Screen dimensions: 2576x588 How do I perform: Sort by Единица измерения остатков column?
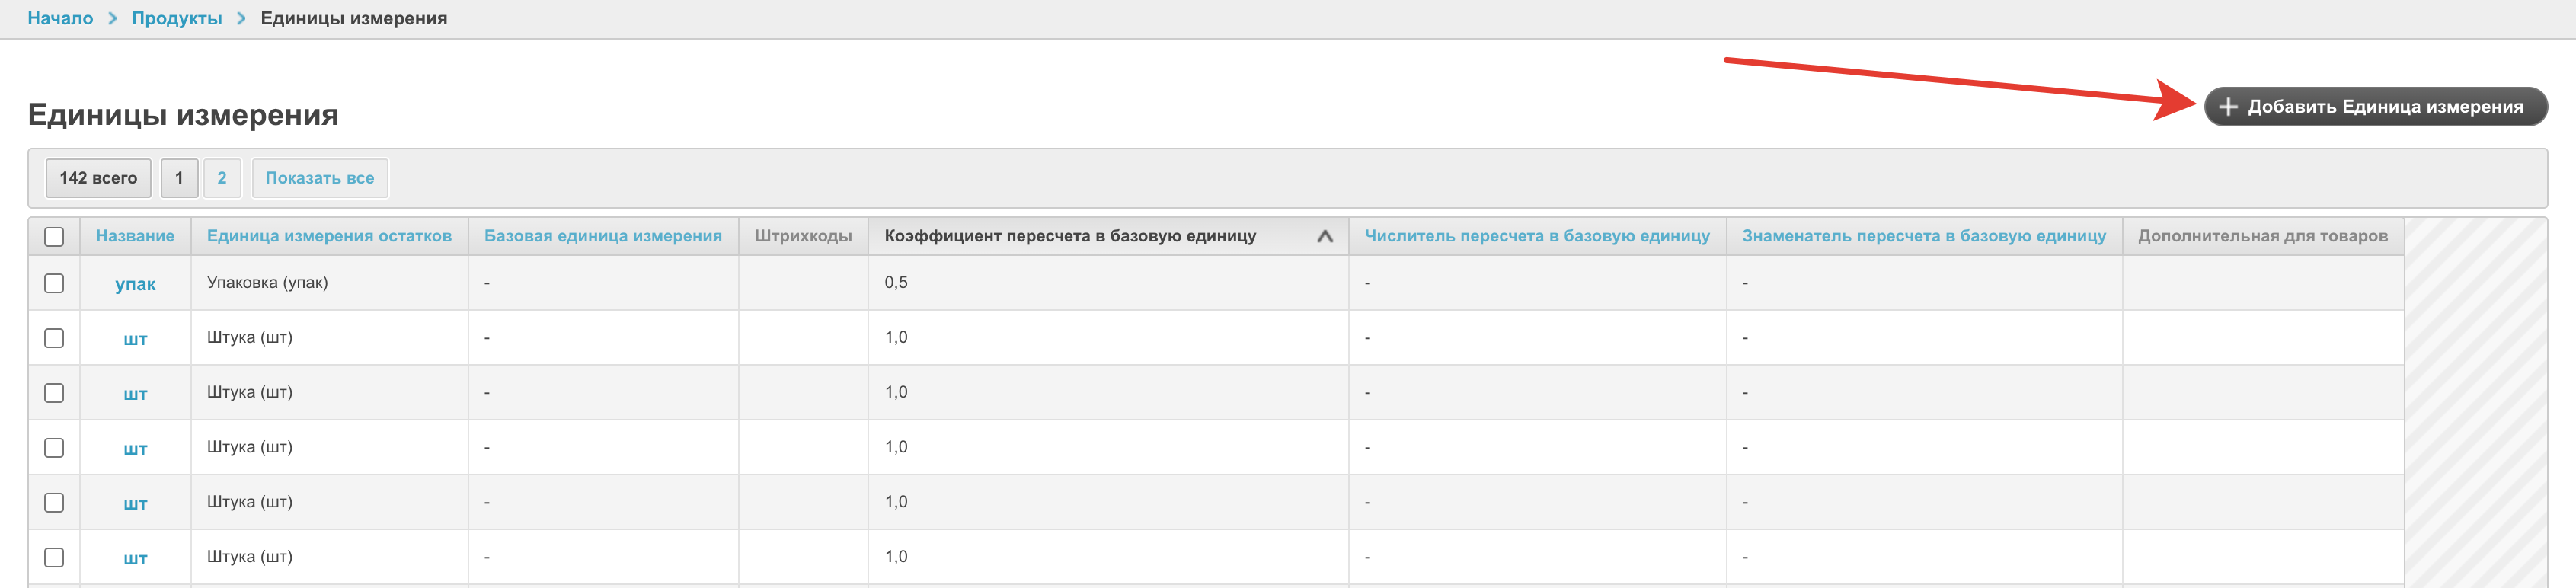click(x=329, y=236)
